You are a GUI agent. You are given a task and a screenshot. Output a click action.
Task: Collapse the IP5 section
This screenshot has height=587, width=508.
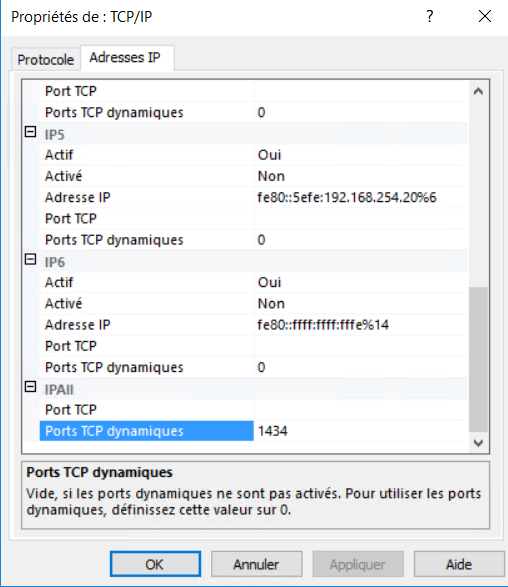[x=30, y=132]
